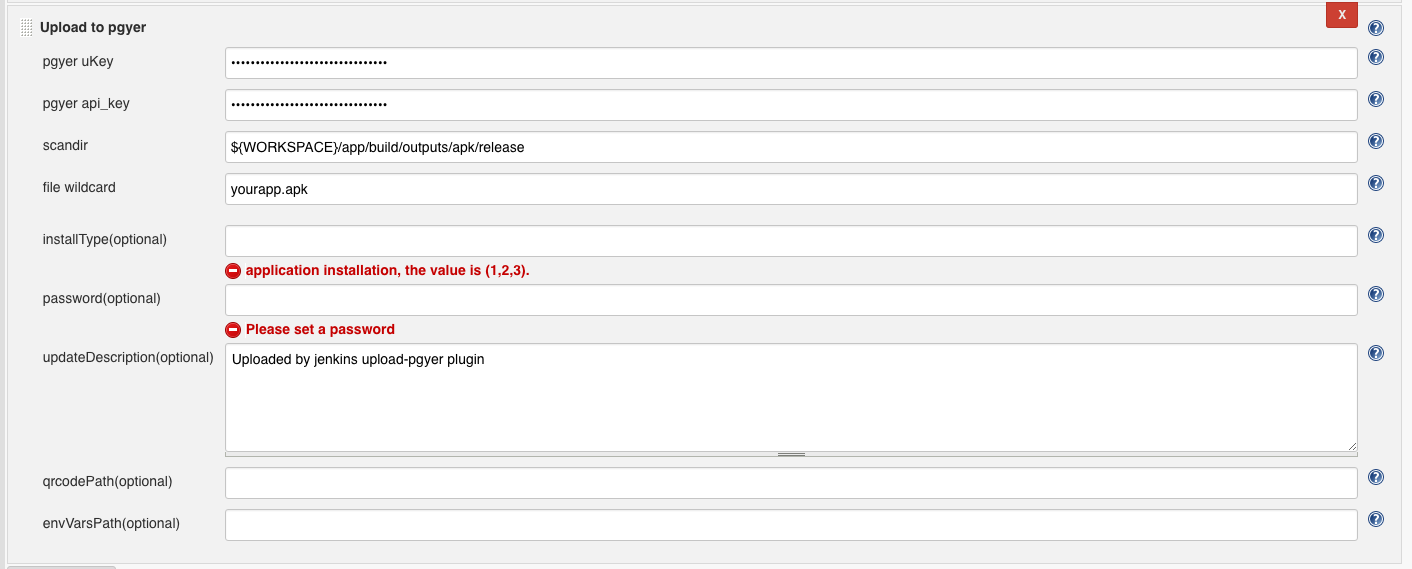The image size is (1412, 569).
Task: Click the 'envVarsPath(optional)' label
Action: [111, 523]
